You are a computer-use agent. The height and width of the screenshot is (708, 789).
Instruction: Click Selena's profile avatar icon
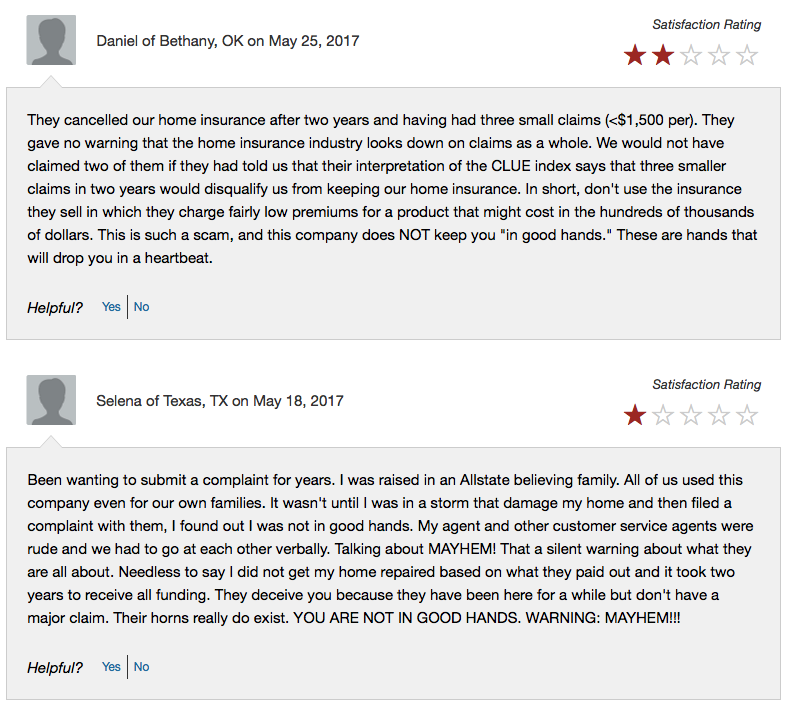coord(51,401)
